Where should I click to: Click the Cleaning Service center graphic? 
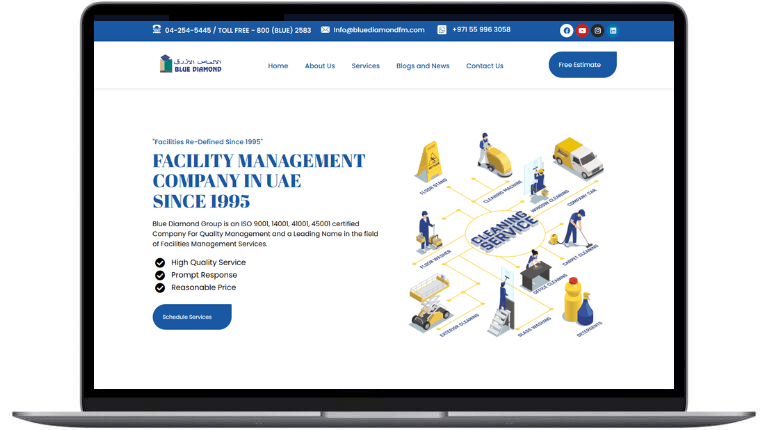pos(504,232)
